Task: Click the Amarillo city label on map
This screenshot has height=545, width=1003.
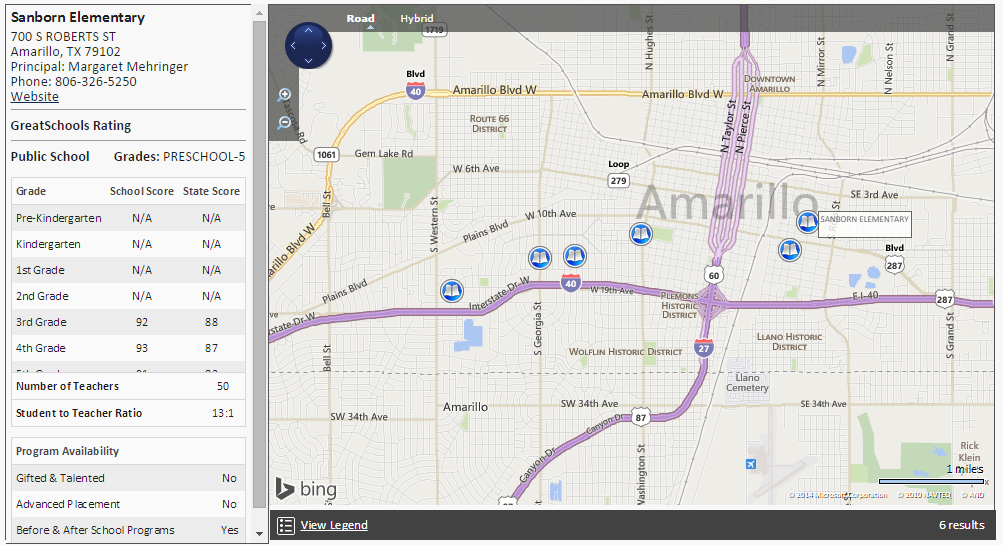Action: tap(727, 201)
